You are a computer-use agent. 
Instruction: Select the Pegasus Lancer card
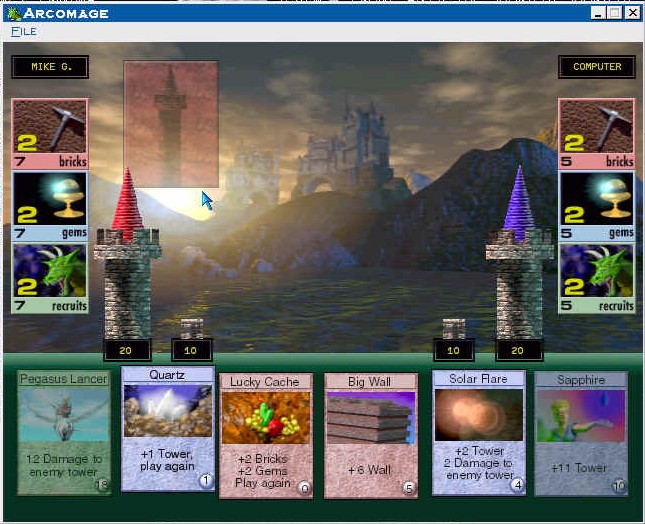[x=64, y=432]
